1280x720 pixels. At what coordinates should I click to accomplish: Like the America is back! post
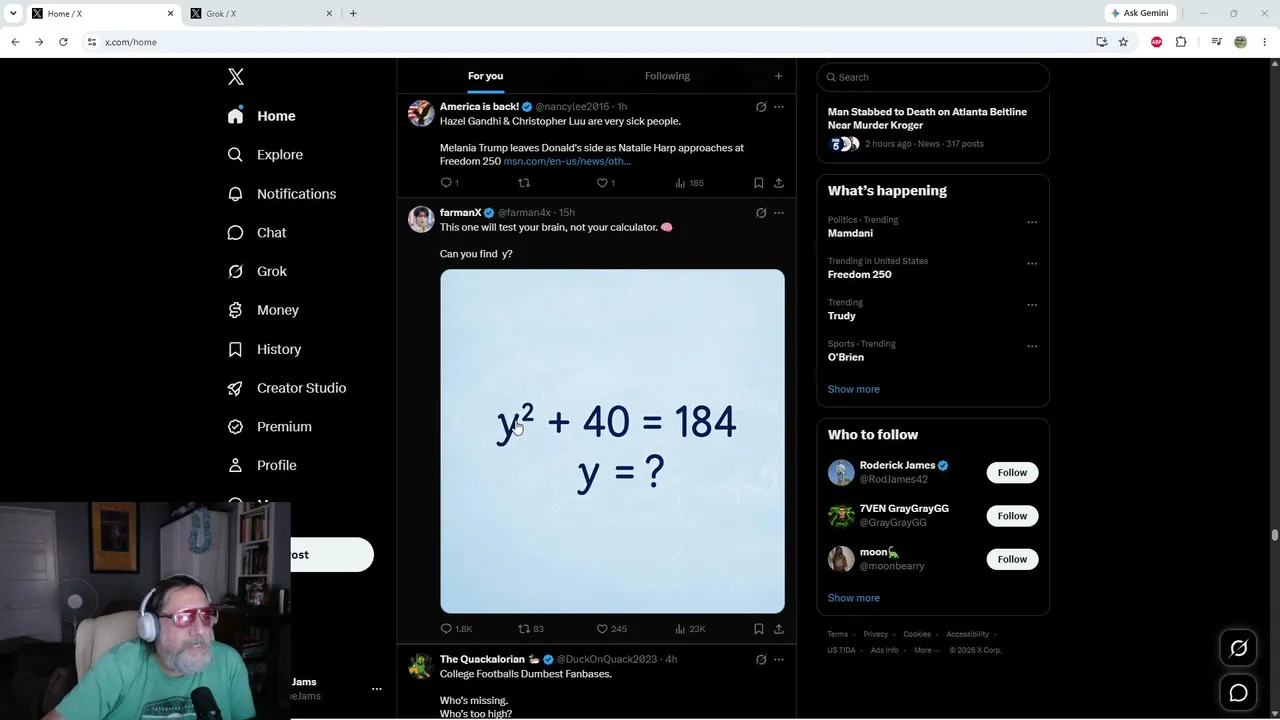click(x=605, y=183)
